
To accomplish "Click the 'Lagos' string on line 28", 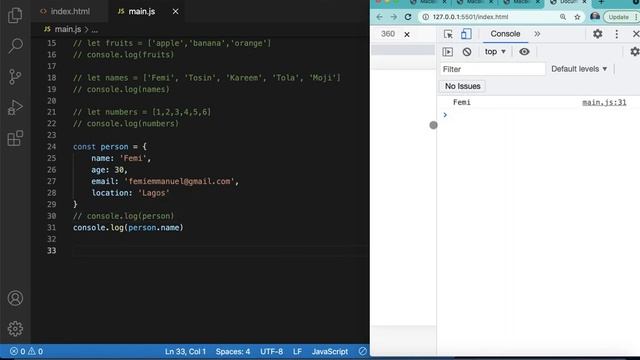I will 153,193.
